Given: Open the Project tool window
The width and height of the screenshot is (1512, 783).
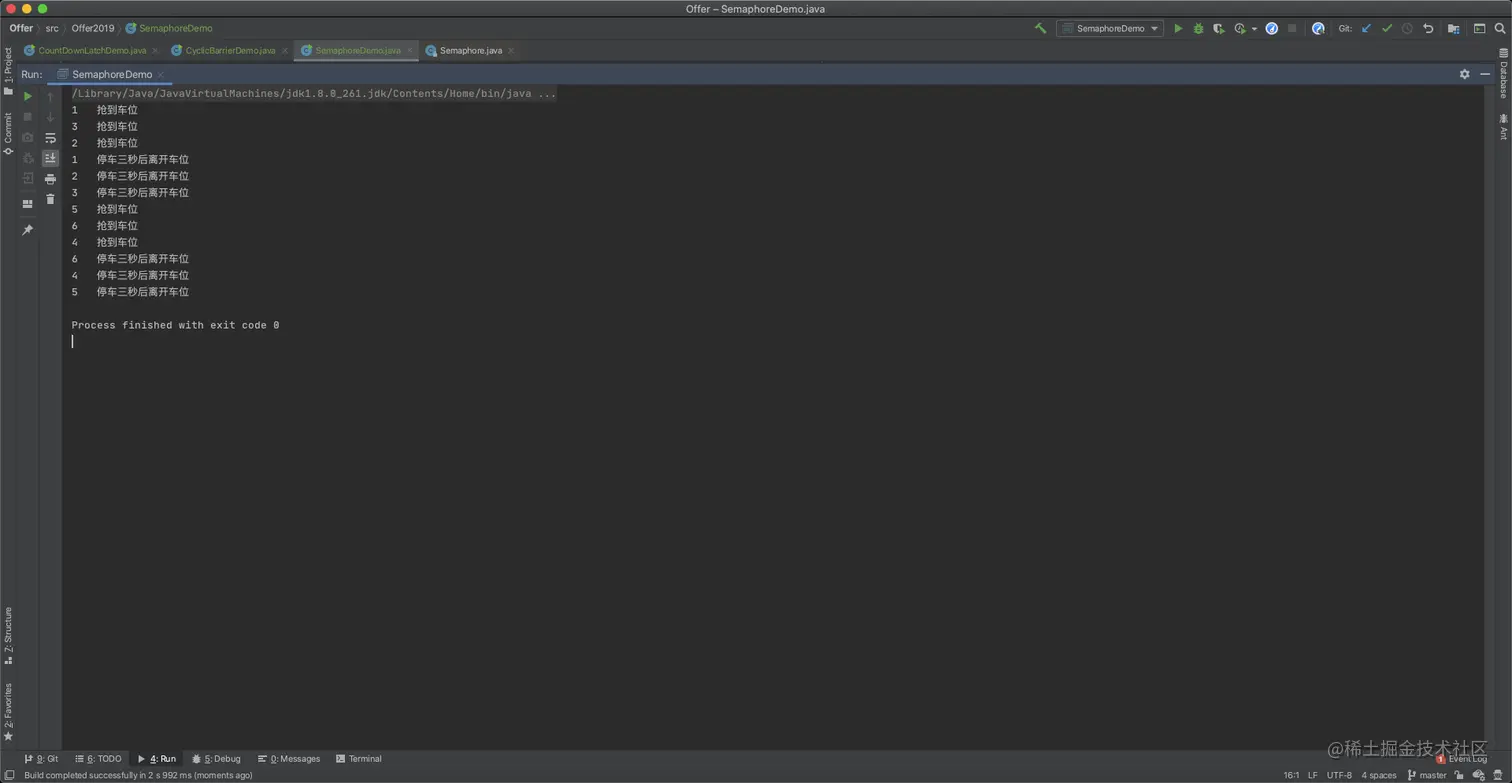Looking at the screenshot, I should [x=8, y=71].
